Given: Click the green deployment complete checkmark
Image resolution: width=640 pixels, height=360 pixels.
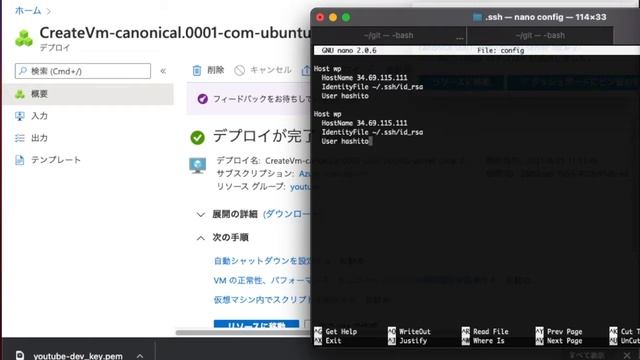Looking at the screenshot, I should pyautogui.click(x=198, y=138).
